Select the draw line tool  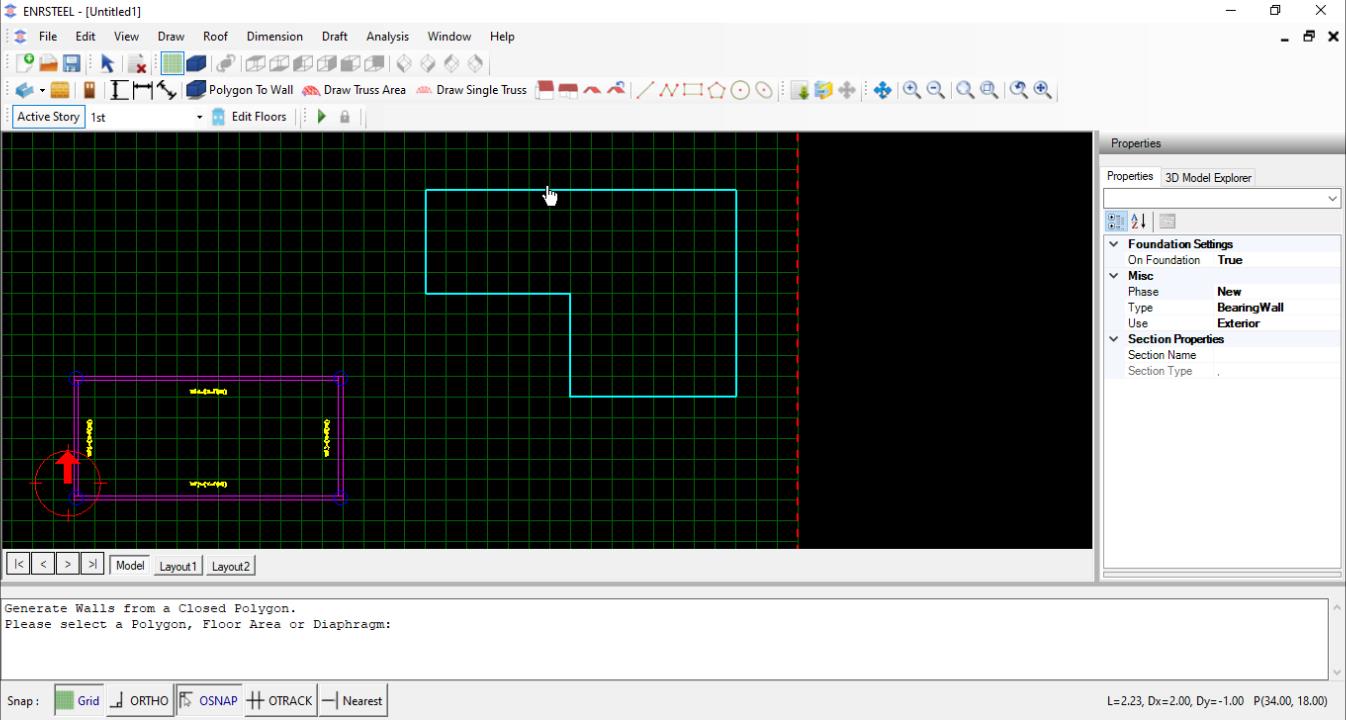pos(645,90)
